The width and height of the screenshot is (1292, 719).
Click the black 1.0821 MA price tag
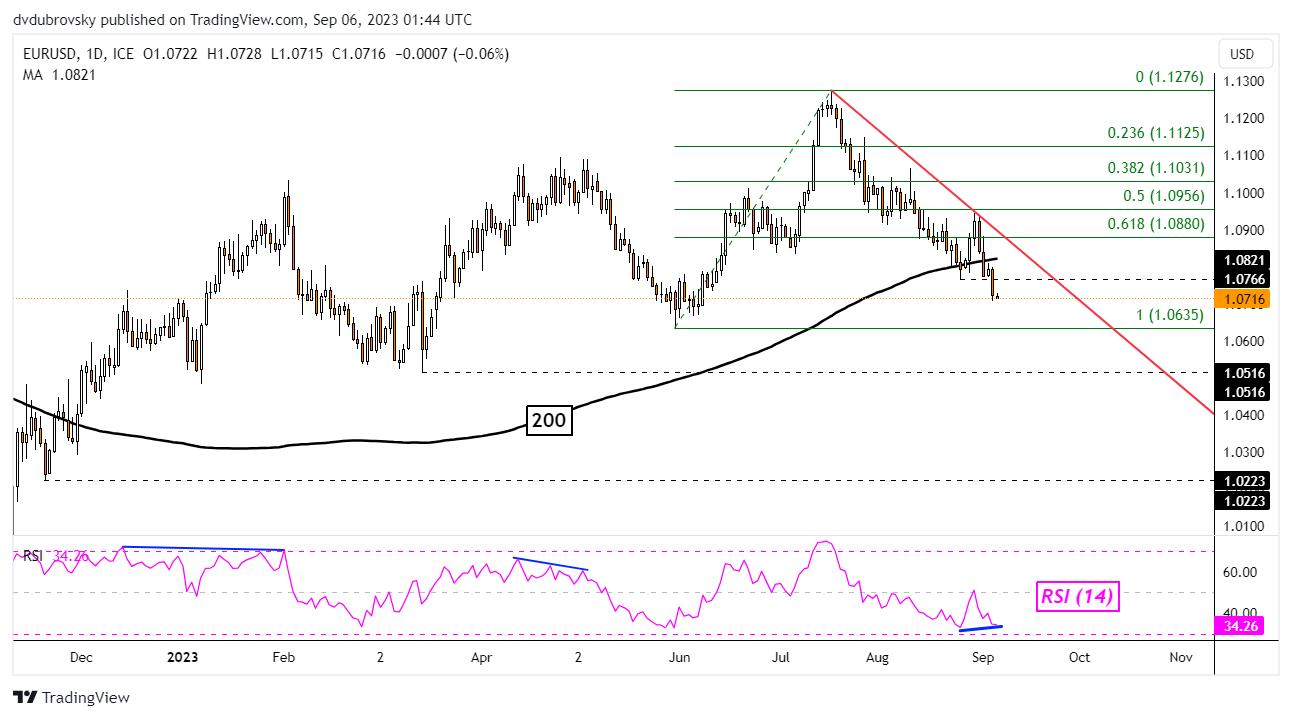click(1244, 258)
